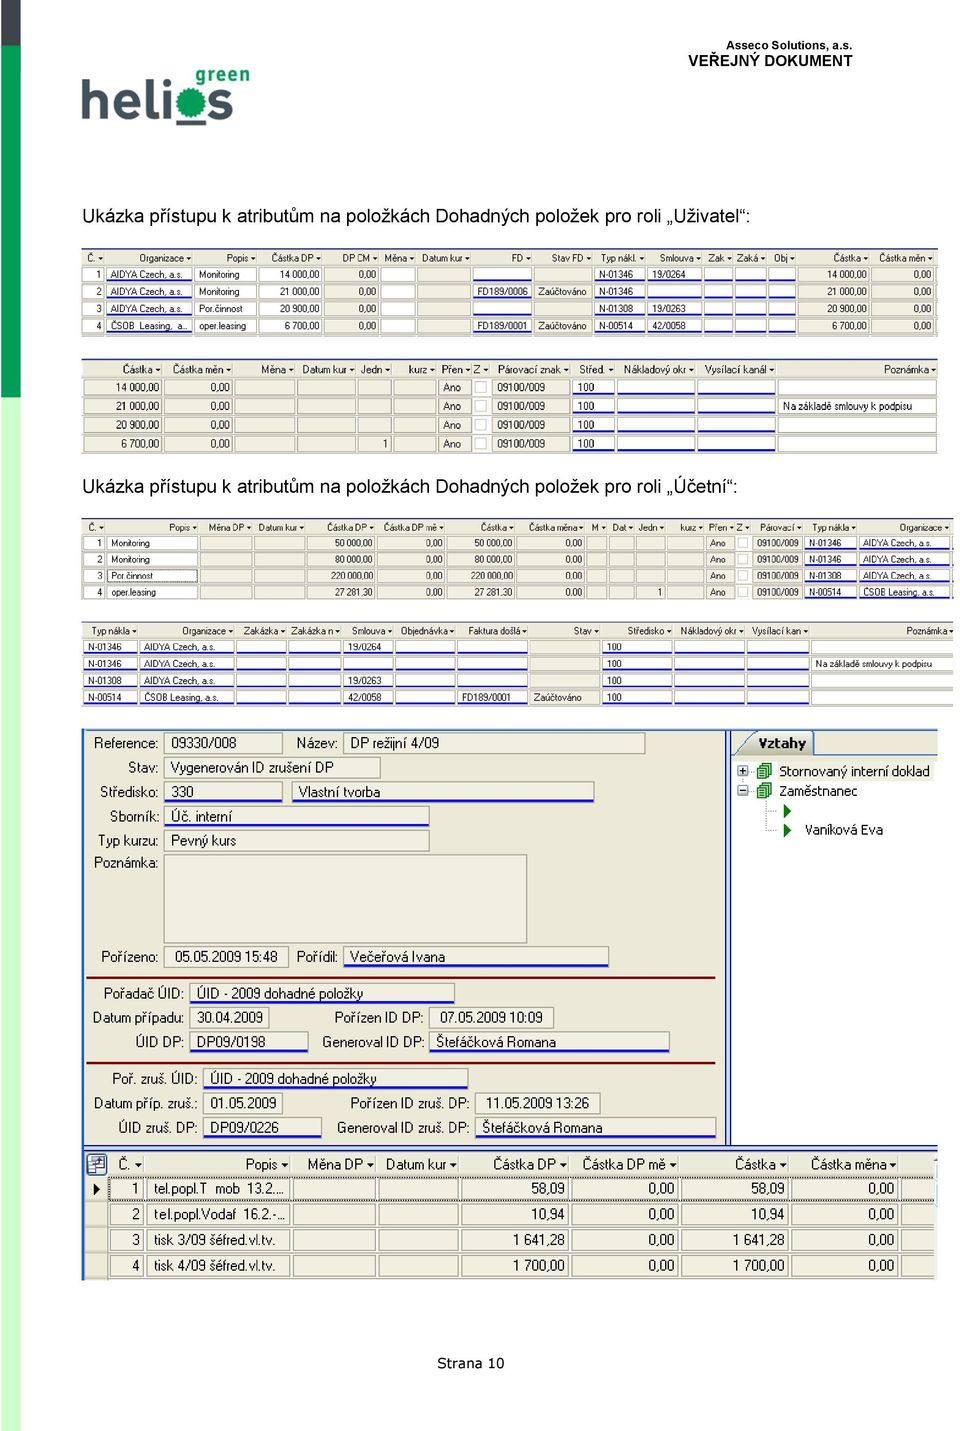Toggle Z checkbox in Uživatel row 21 000,00
The height and width of the screenshot is (1431, 960).
point(480,406)
